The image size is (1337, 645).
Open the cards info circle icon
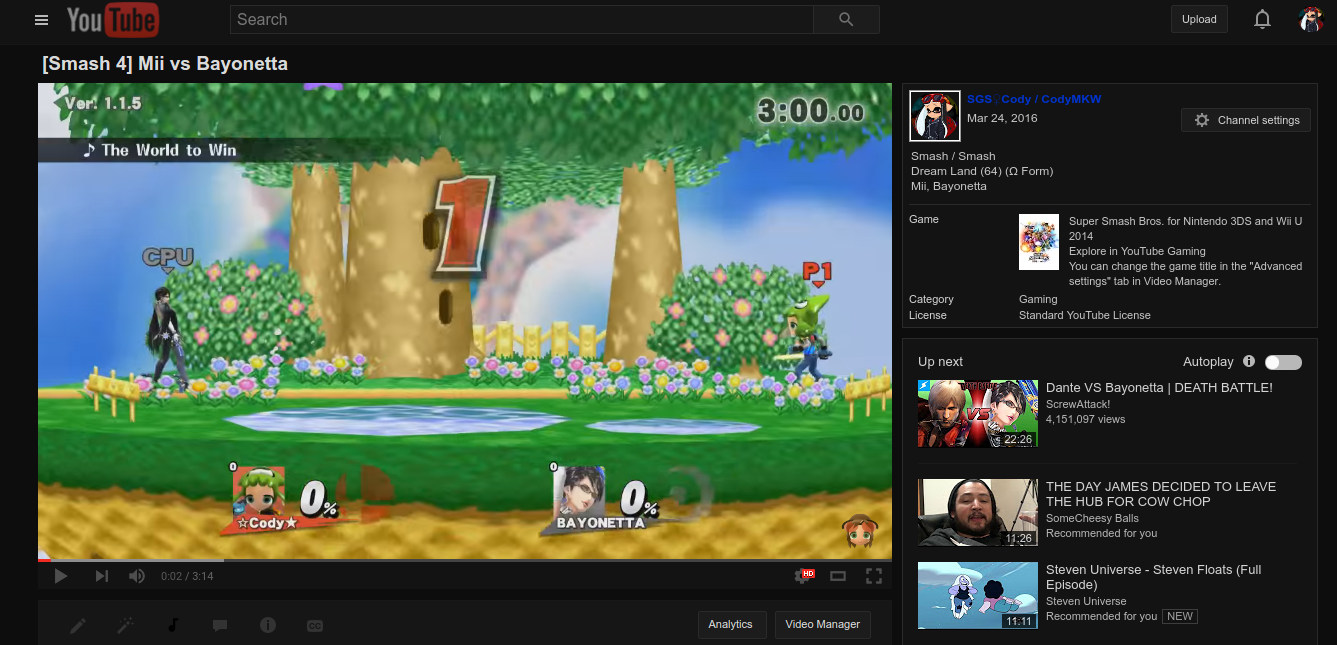tap(267, 625)
